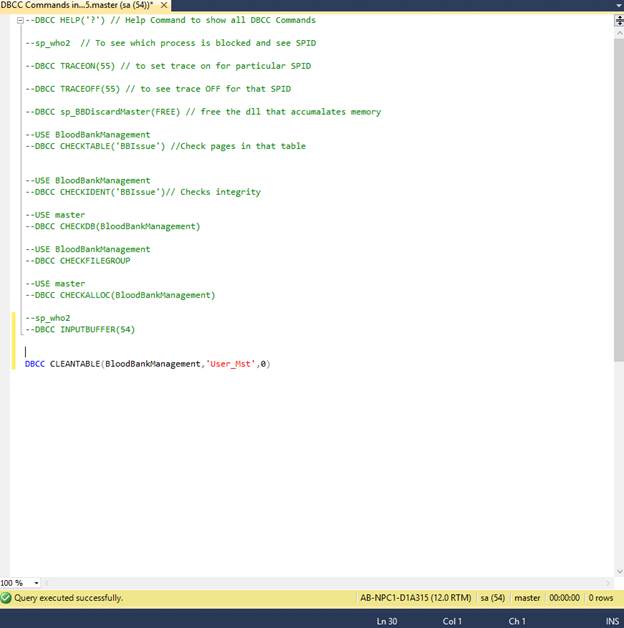Click the INS insert mode indicator

pos(612,621)
